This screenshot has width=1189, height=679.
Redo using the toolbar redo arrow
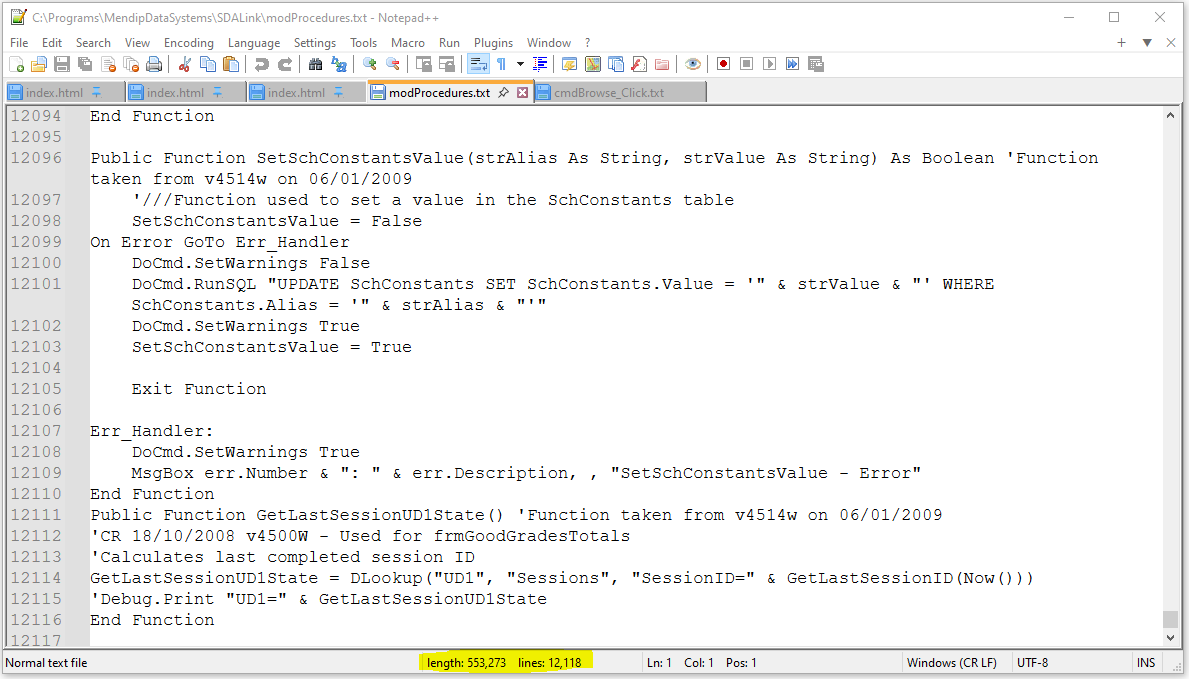(x=285, y=64)
